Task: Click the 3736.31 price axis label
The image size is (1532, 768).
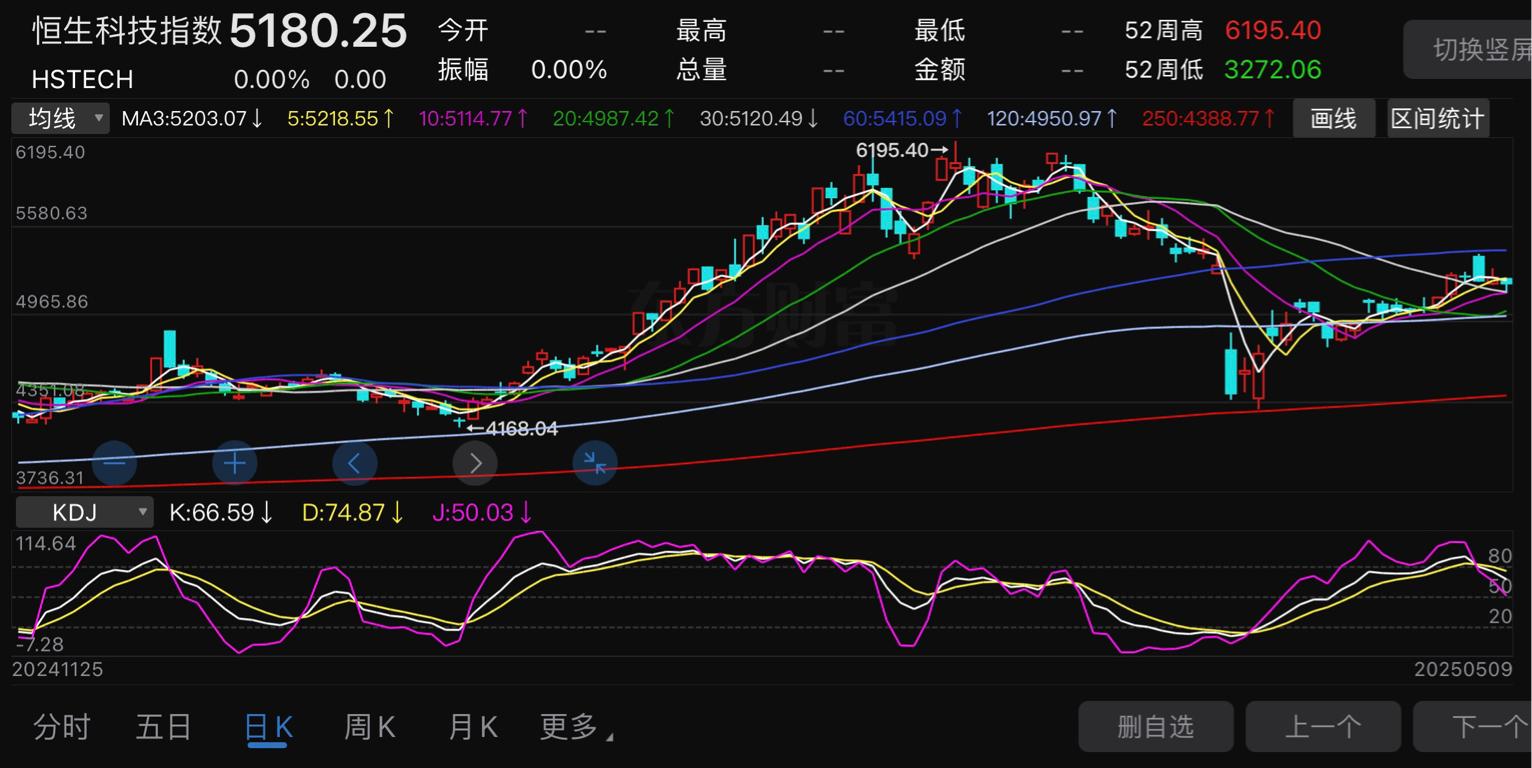Action: (50, 478)
